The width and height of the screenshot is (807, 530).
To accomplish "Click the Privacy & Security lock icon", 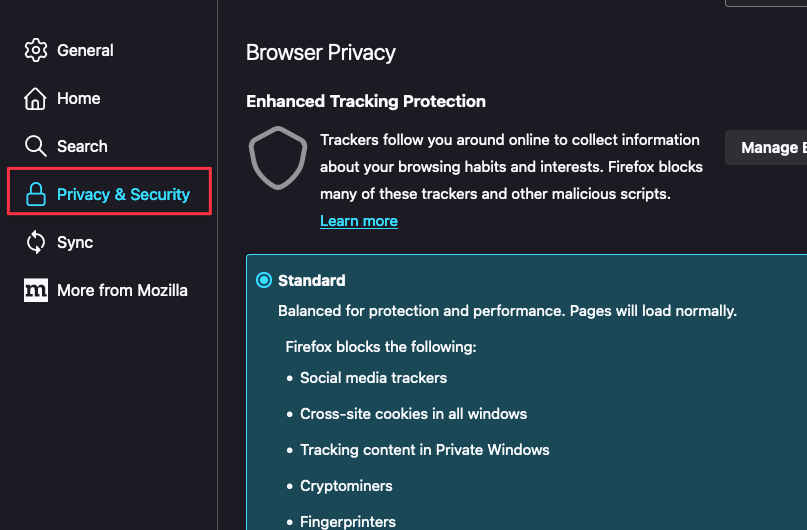I will 36,194.
